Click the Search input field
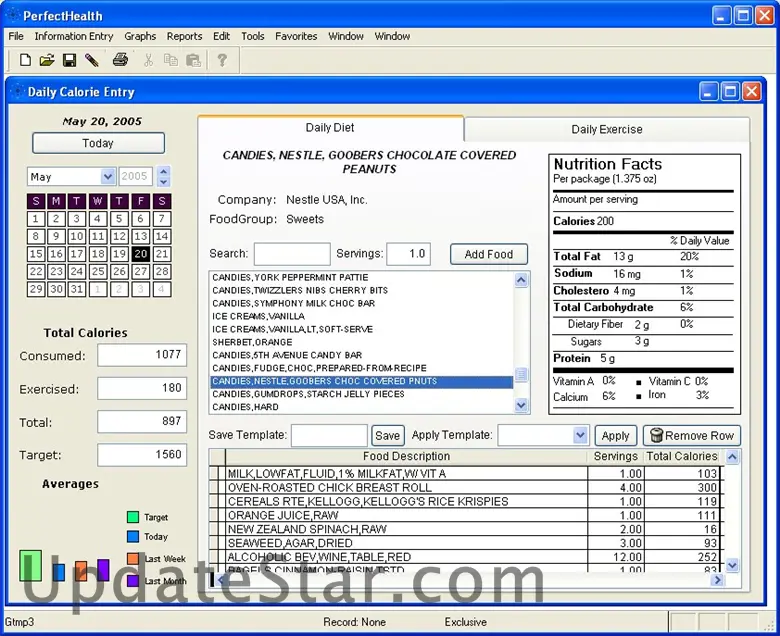Screen dimensions: 780x636 tap(292, 254)
